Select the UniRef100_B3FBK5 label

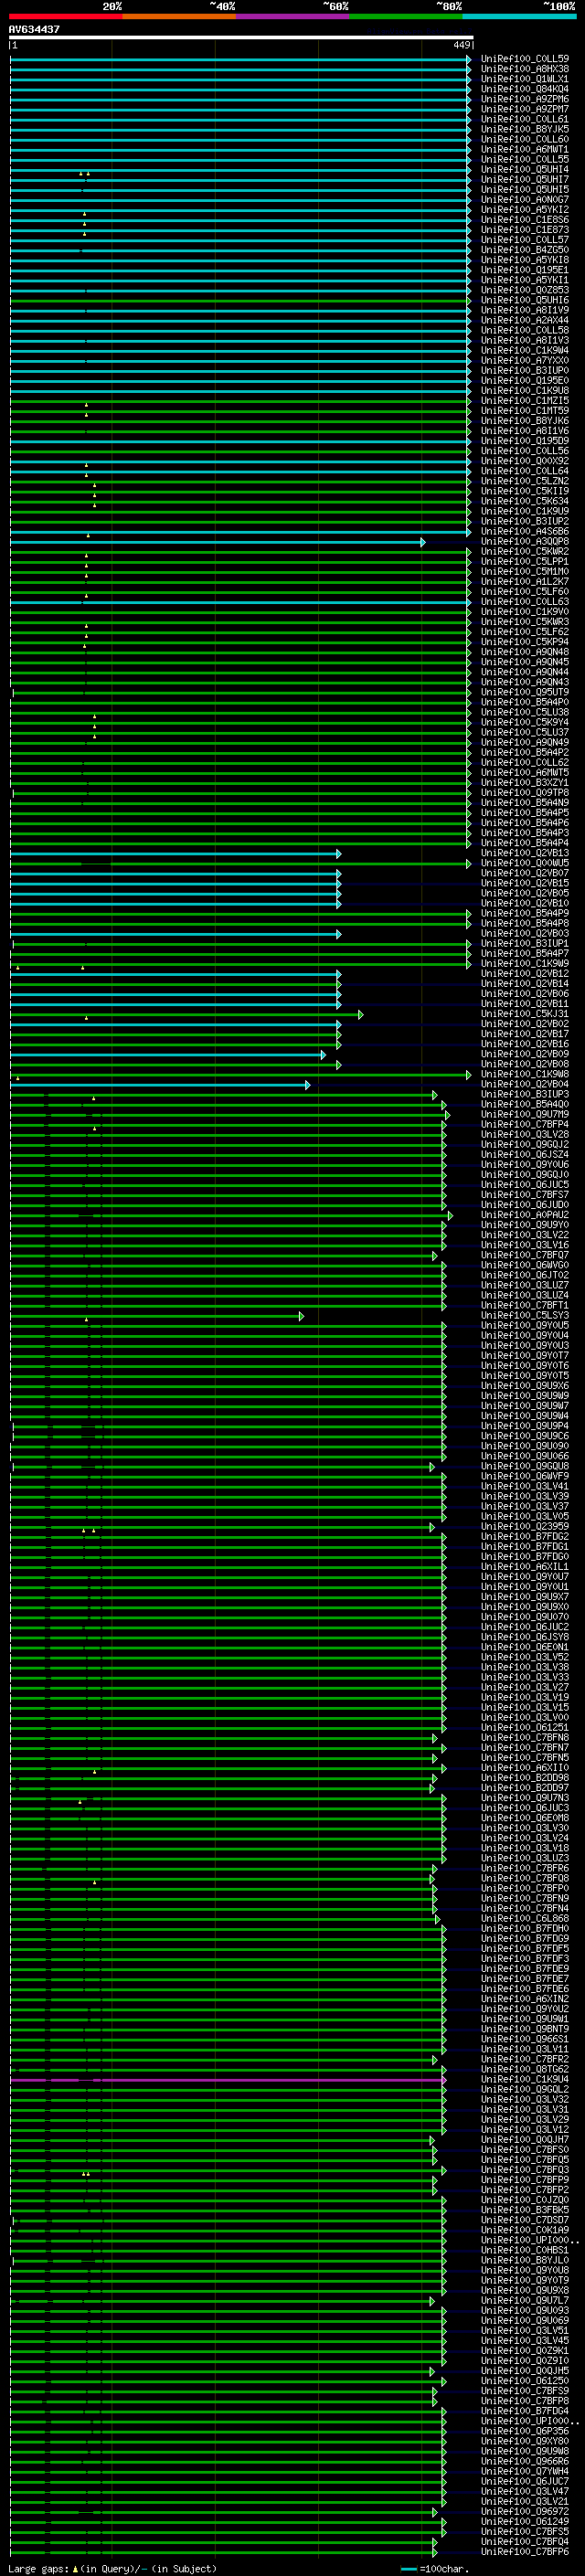(x=525, y=2209)
